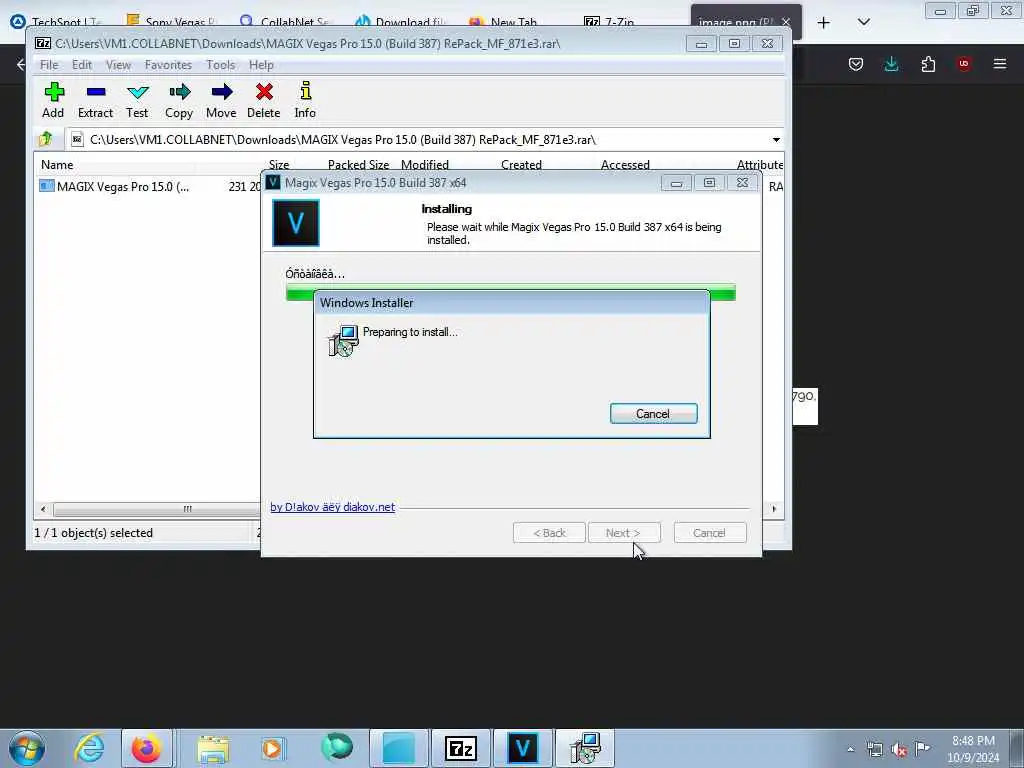The height and width of the screenshot is (768, 1024).
Task: Click the Back button in Vegas installer
Action: pyautogui.click(x=549, y=533)
